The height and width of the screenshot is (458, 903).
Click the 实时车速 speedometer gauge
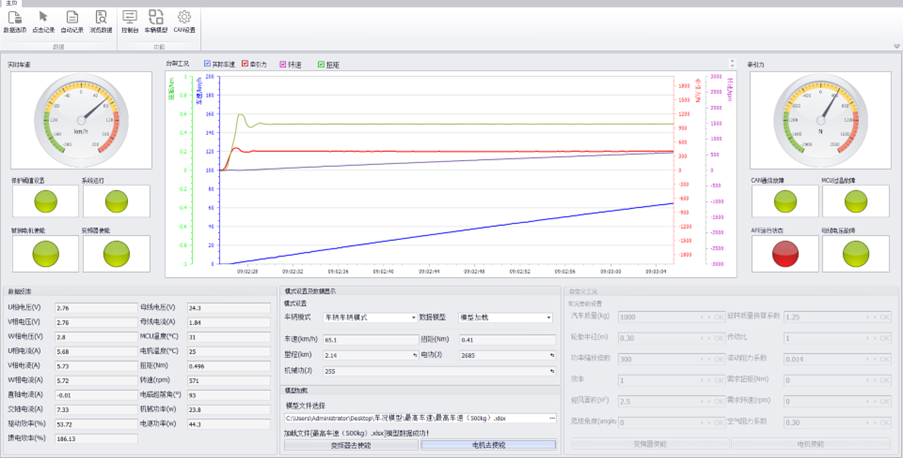tap(81, 120)
